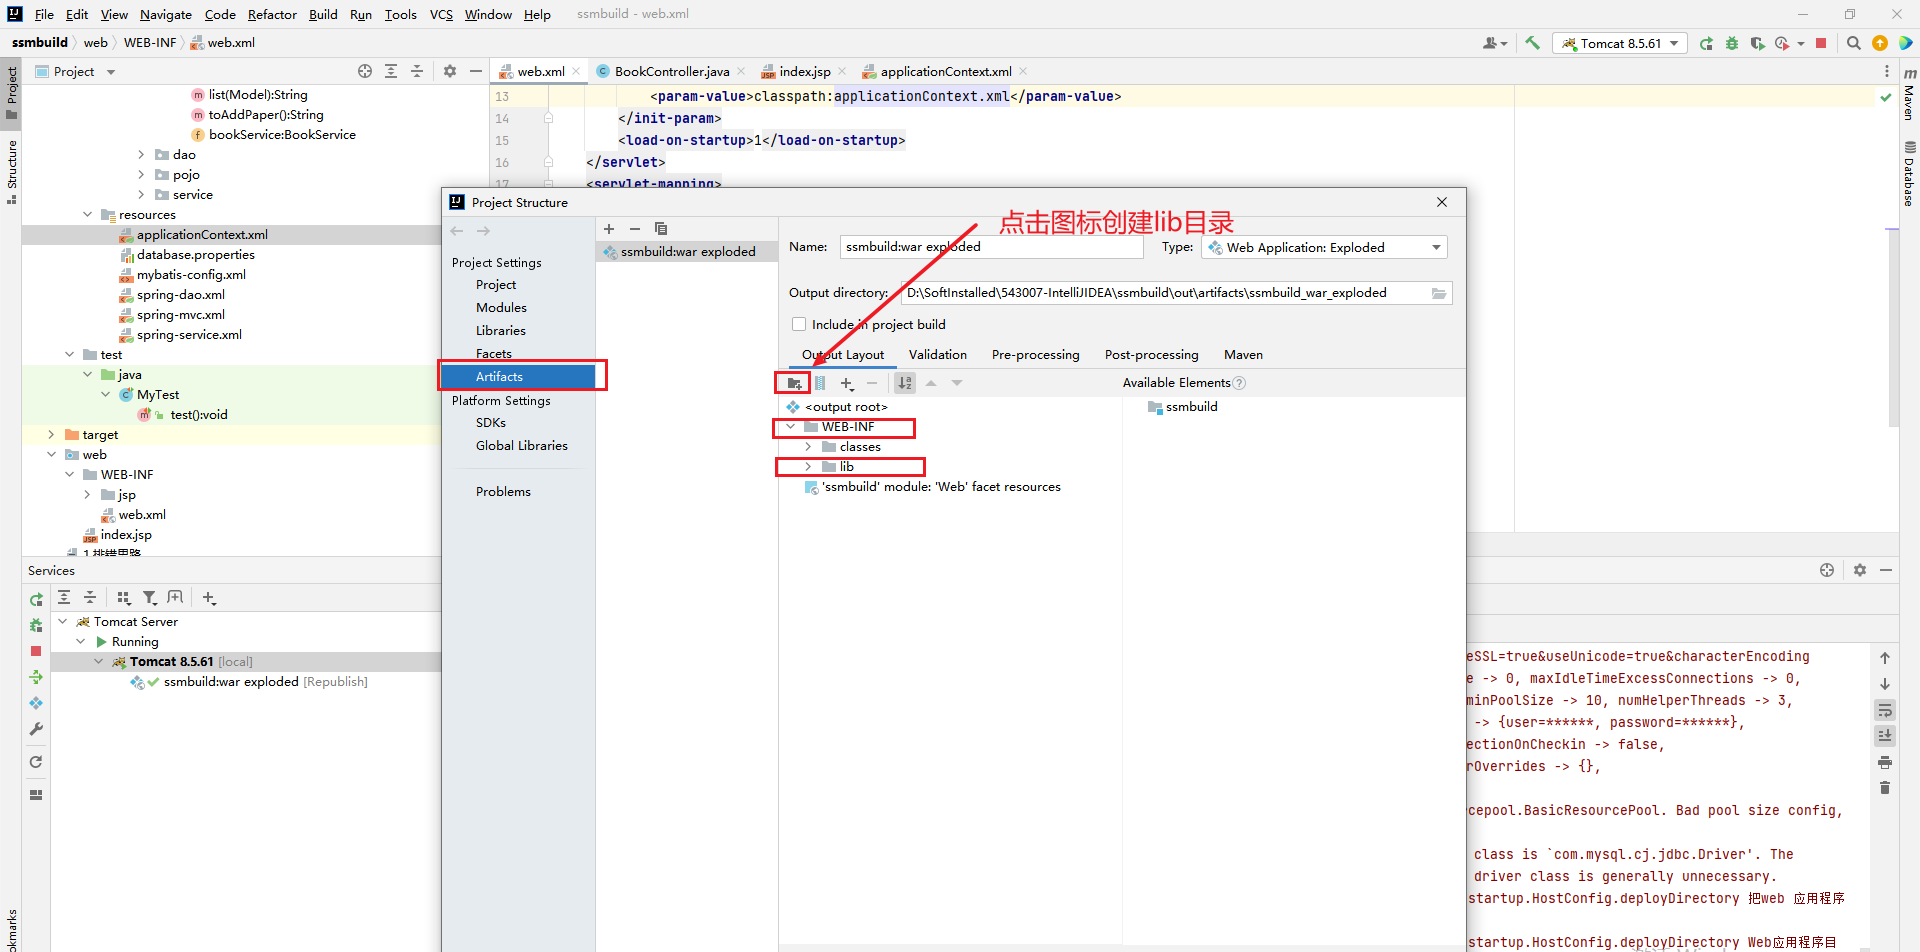This screenshot has width=1920, height=952.
Task: Click the Build hammer icon in main toolbar
Action: click(x=1532, y=43)
